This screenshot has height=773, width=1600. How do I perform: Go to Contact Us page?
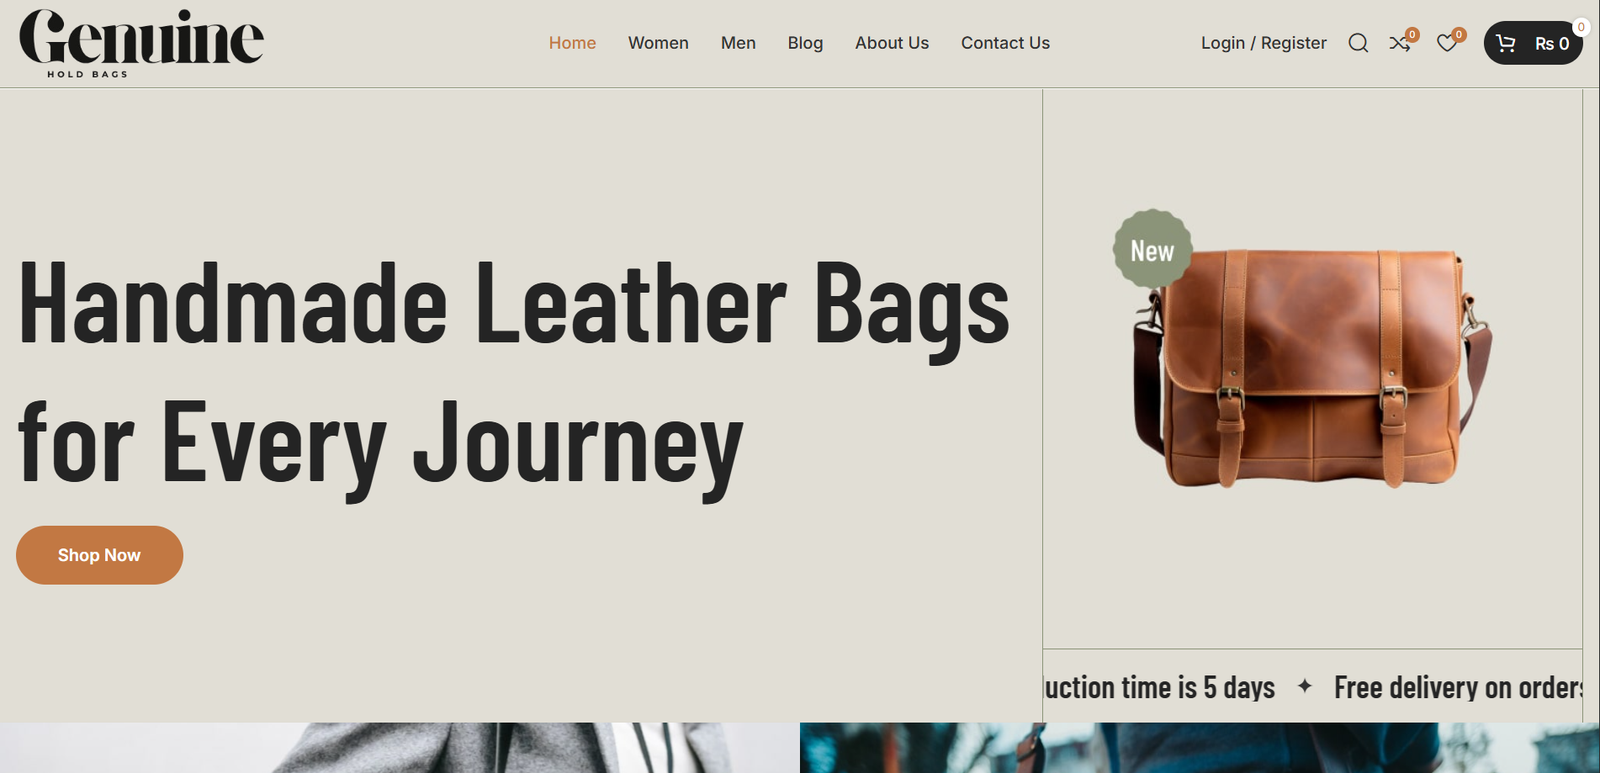[x=1005, y=43]
